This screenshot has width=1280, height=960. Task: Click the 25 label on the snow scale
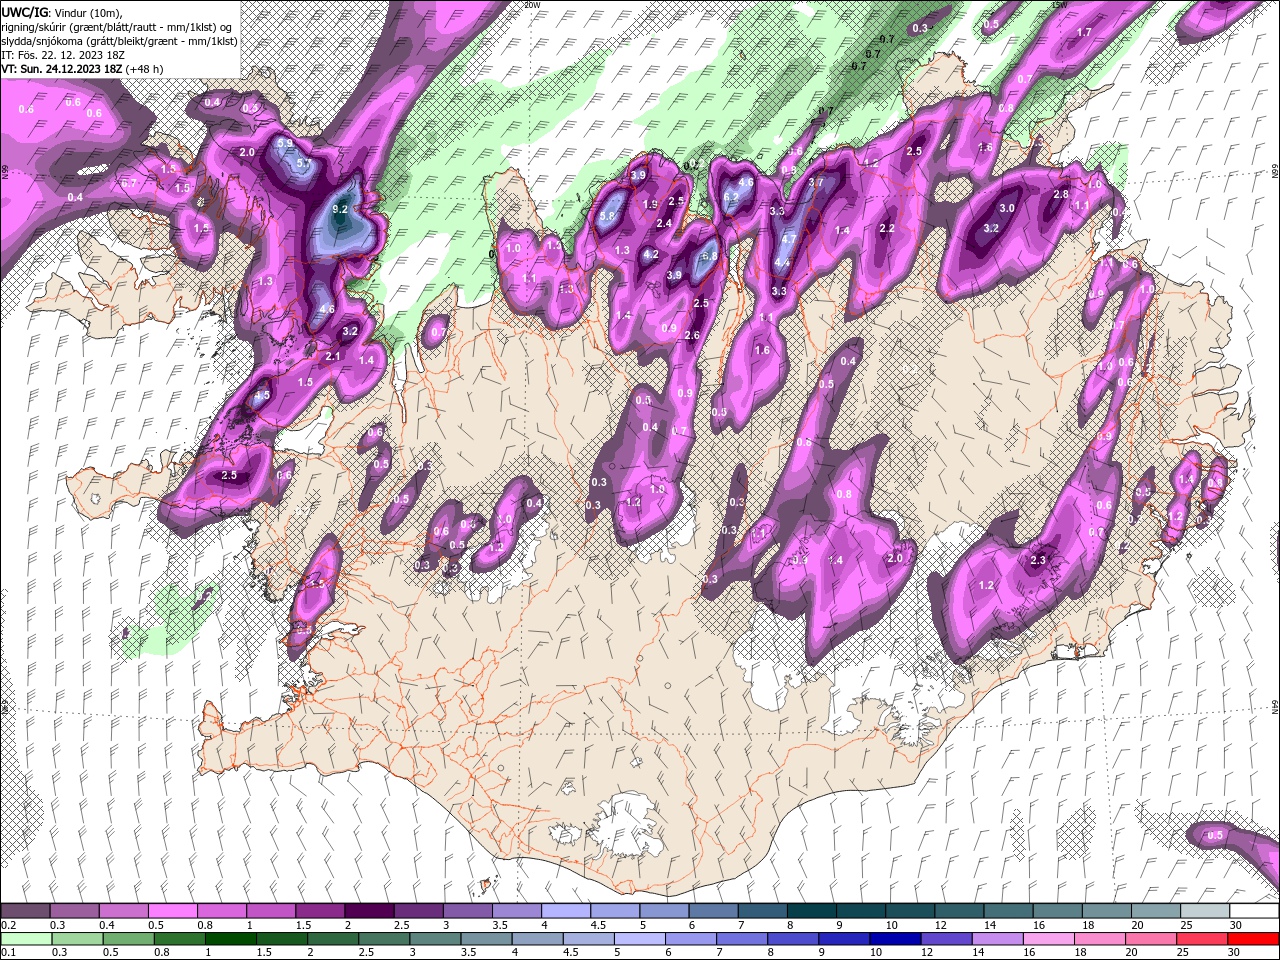point(1186,925)
